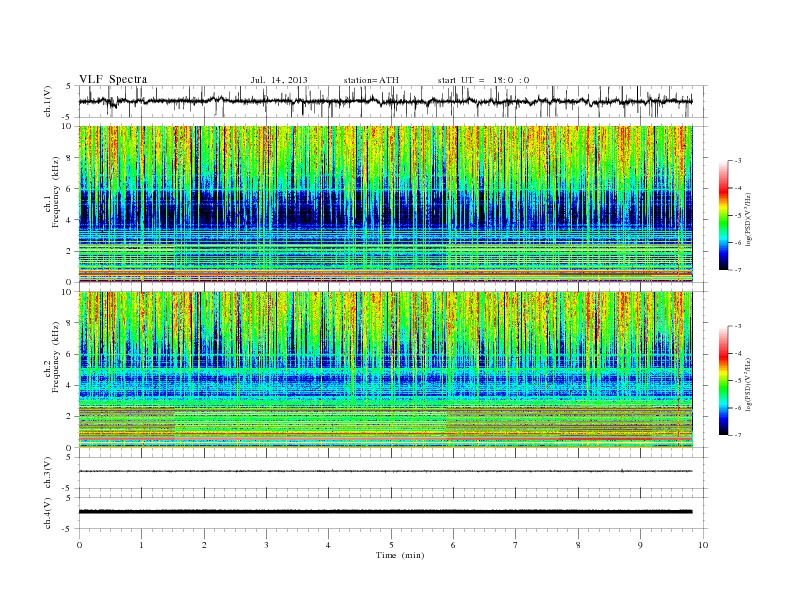Screen dimensions: 792x612
Task: Click the "1" tick on the time axis
Action: tap(141, 545)
